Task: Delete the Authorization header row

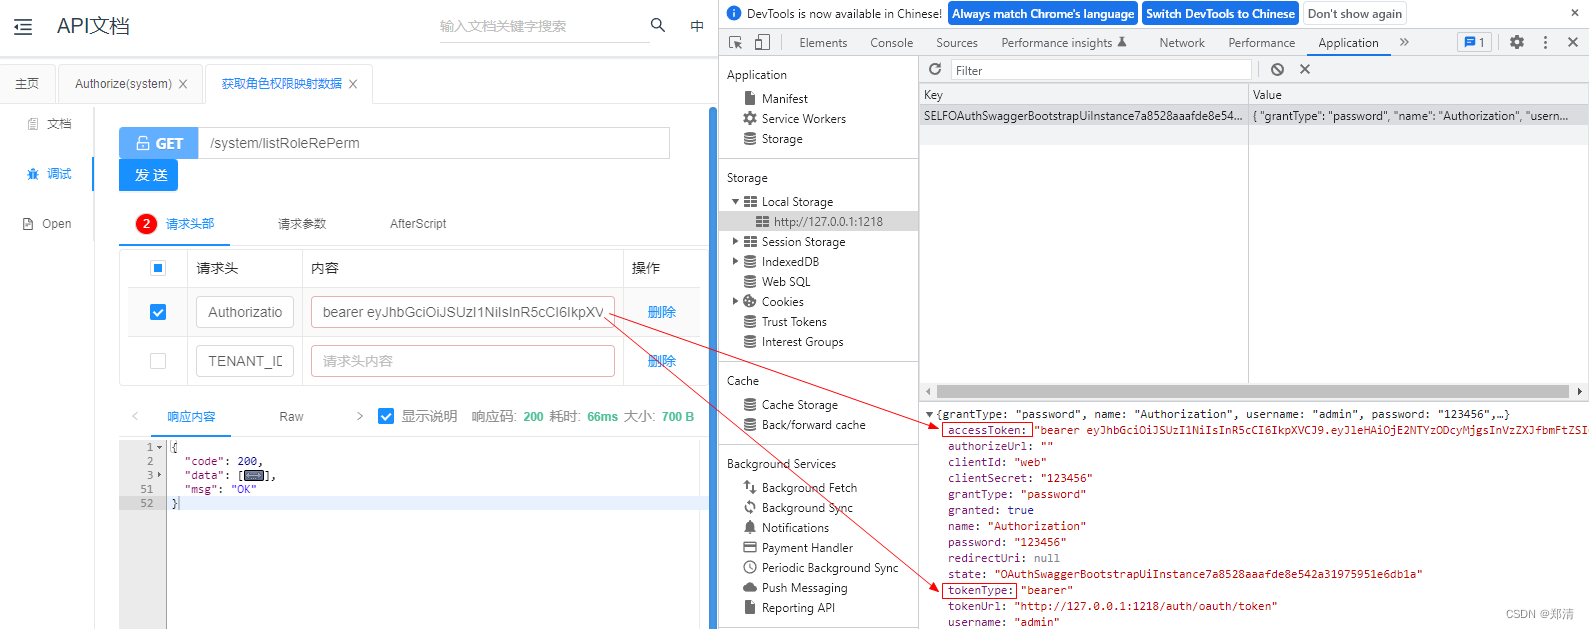Action: point(662,312)
